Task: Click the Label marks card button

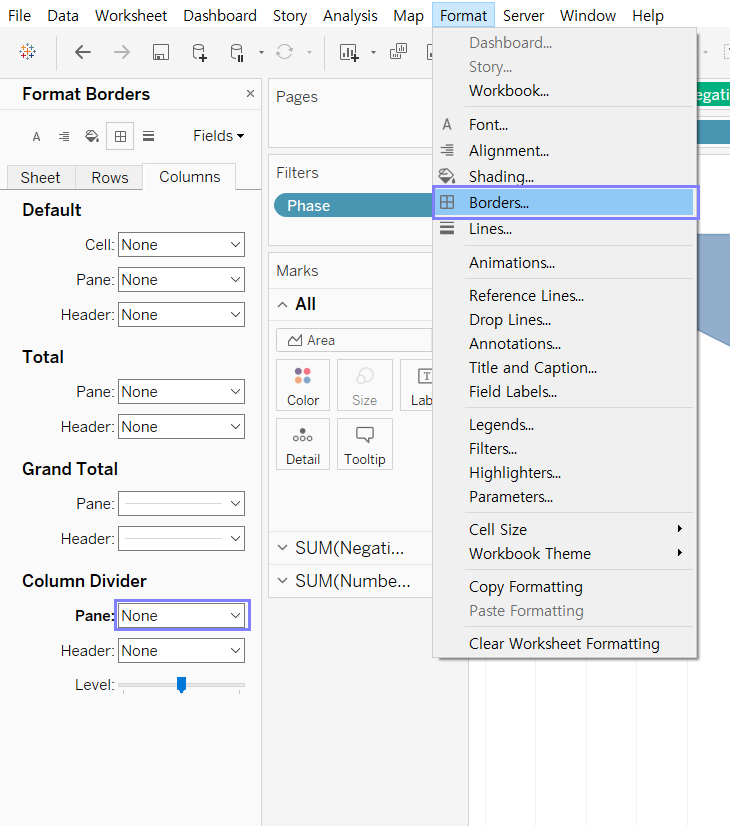Action: (x=417, y=385)
